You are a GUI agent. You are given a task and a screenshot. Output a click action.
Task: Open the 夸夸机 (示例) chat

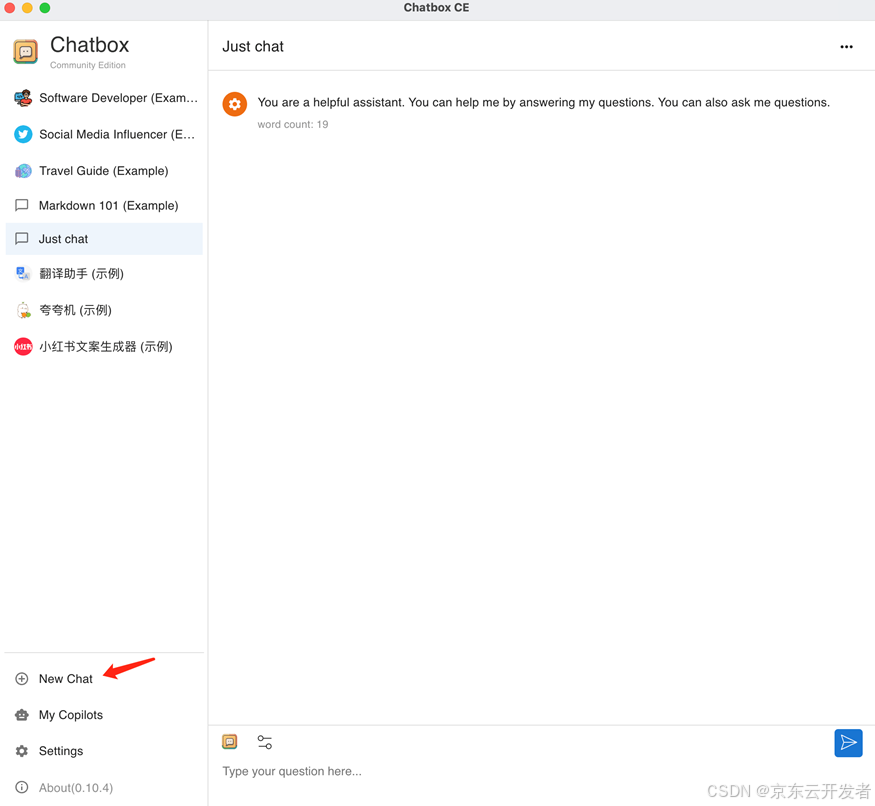[x=104, y=310]
